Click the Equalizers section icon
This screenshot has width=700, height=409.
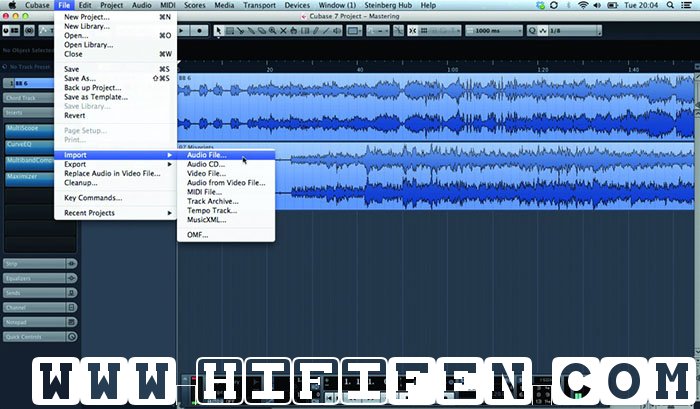(x=71, y=278)
